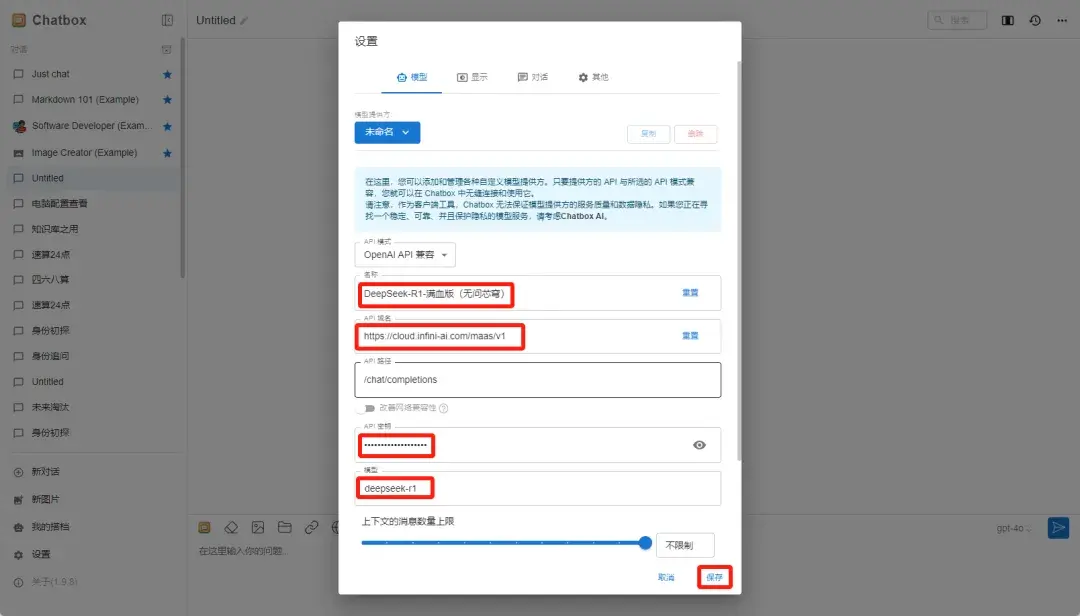Image resolution: width=1080 pixels, height=616 pixels.
Task: Click the search box in the top bar
Action: pyautogui.click(x=957, y=20)
